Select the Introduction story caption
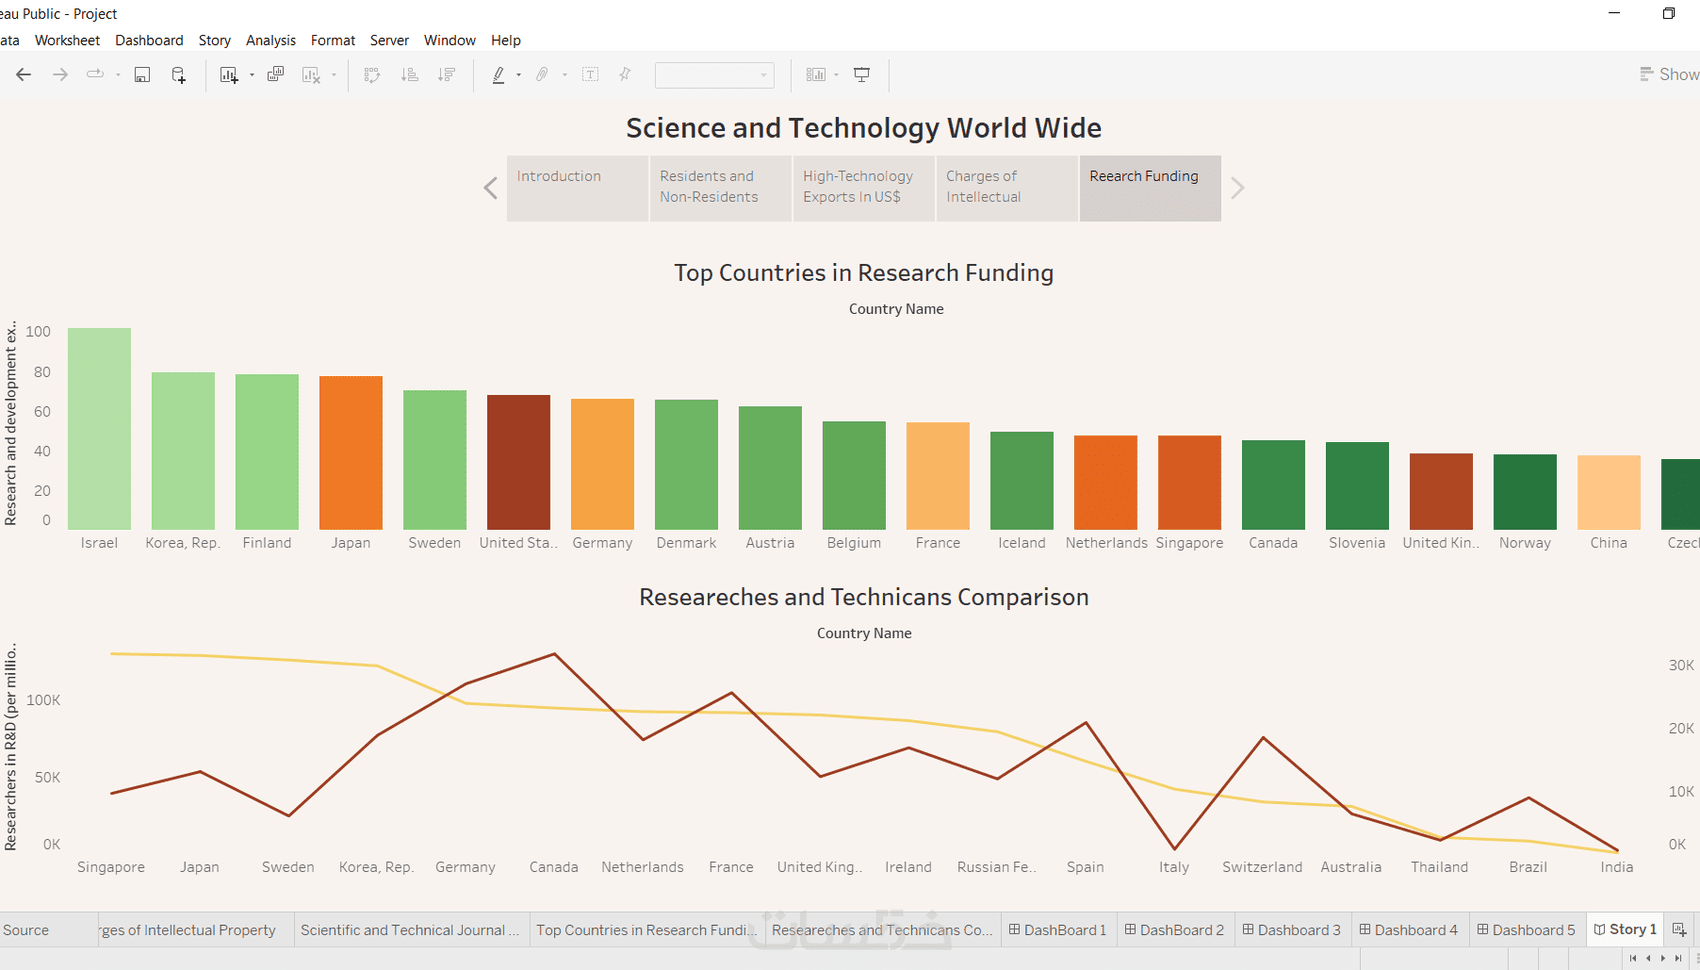 point(577,188)
